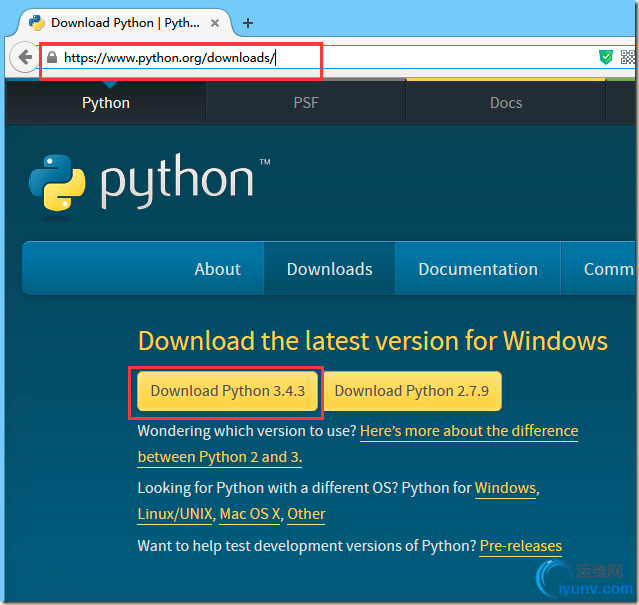The height and width of the screenshot is (605, 639).
Task: Open the Pre-releases link
Action: 520,546
